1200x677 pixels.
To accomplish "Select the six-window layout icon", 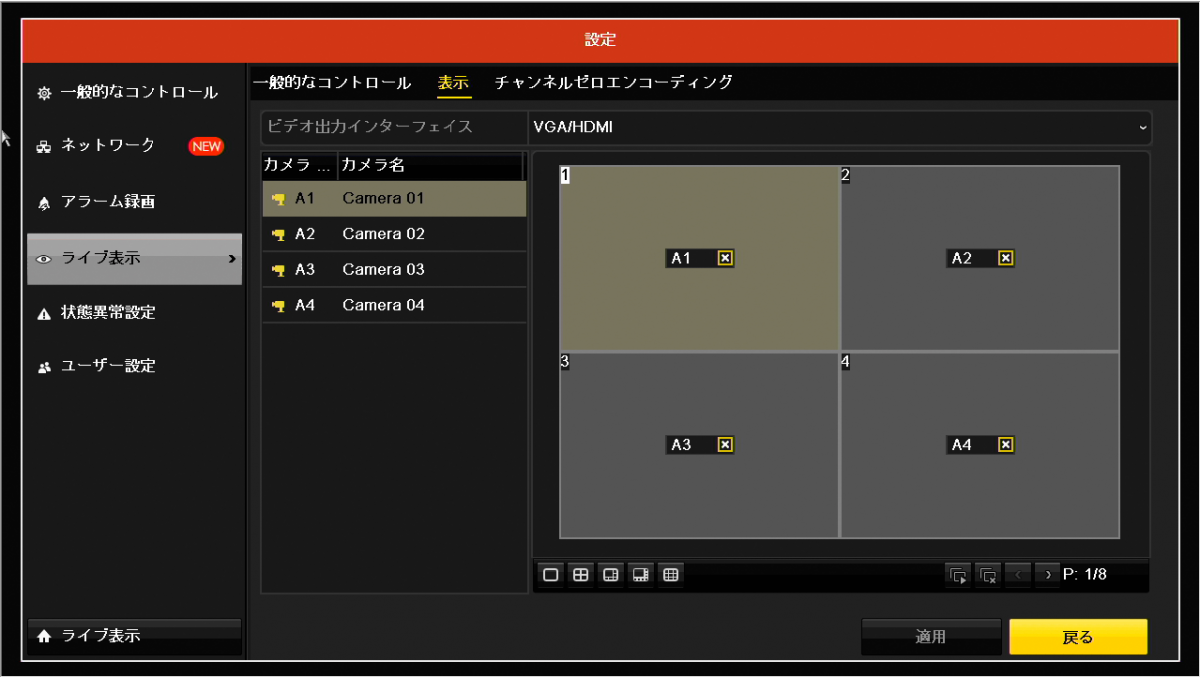I will [x=610, y=574].
